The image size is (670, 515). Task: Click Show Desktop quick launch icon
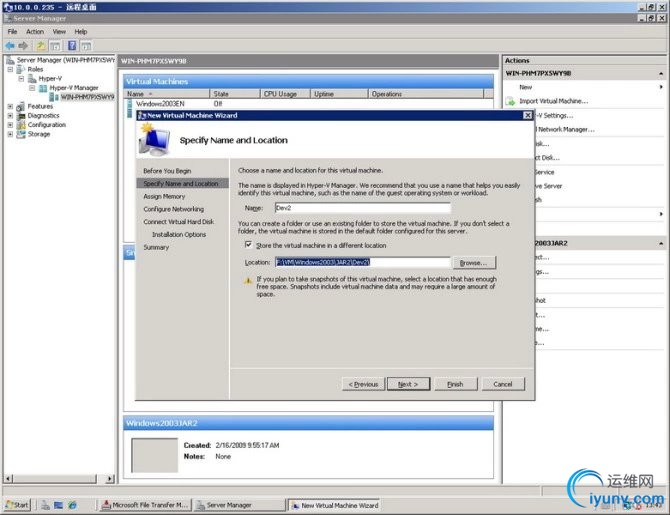click(59, 505)
